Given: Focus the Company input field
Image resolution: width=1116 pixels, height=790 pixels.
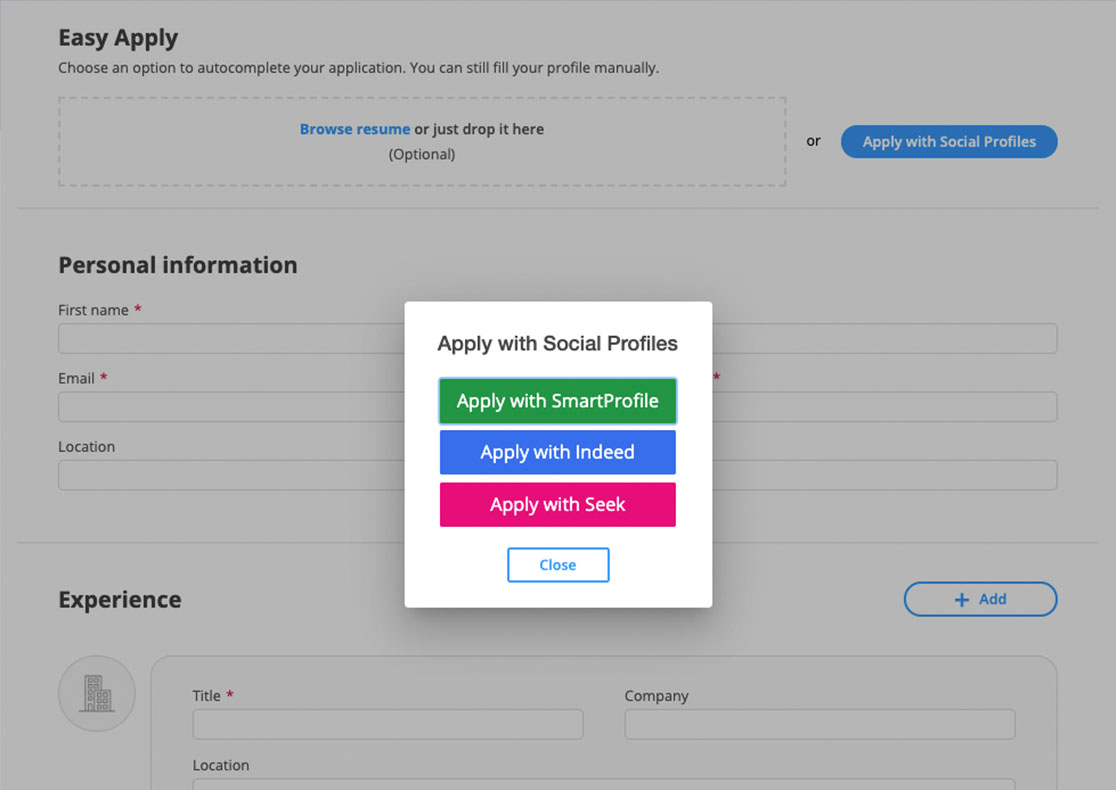Looking at the screenshot, I should tap(819, 724).
